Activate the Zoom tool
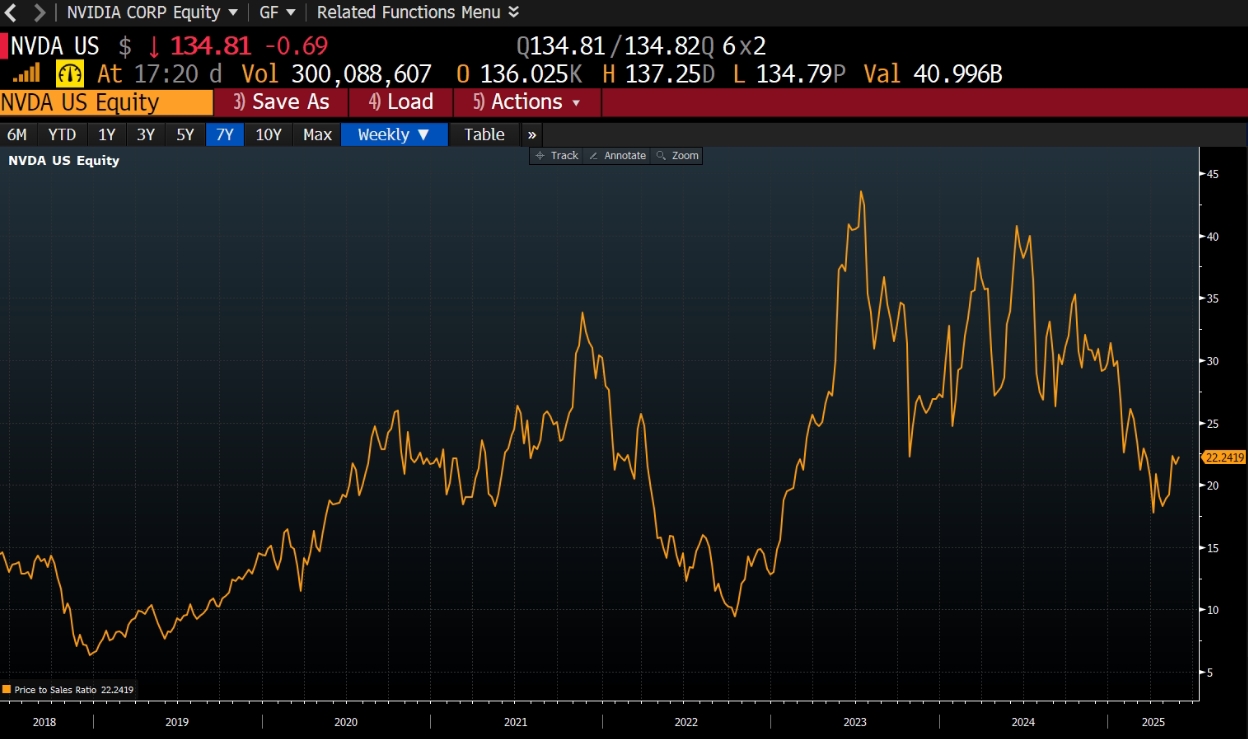The height and width of the screenshot is (739, 1248). click(677, 155)
